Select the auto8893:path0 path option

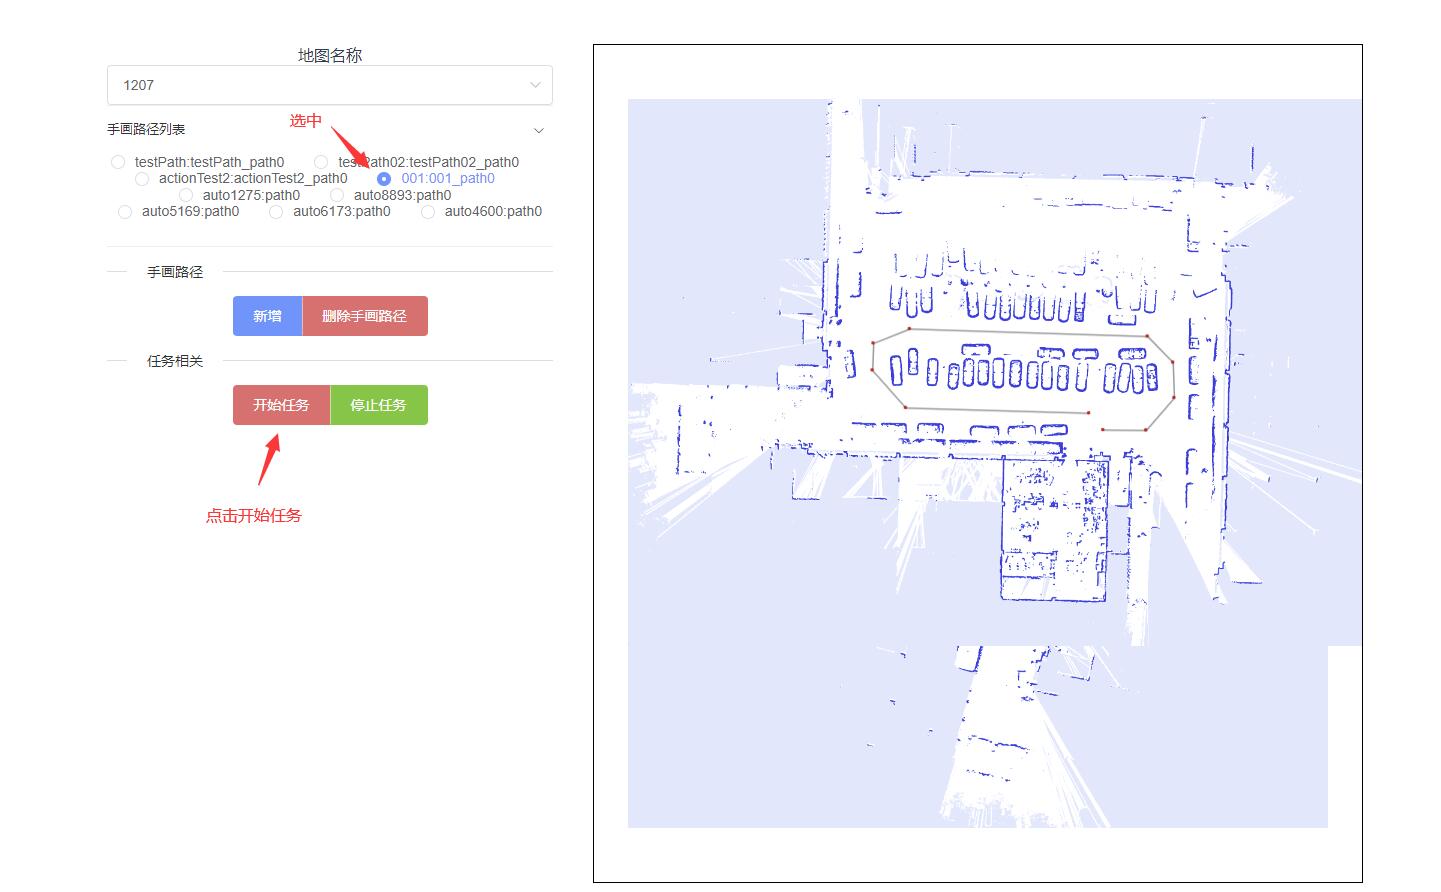click(337, 195)
